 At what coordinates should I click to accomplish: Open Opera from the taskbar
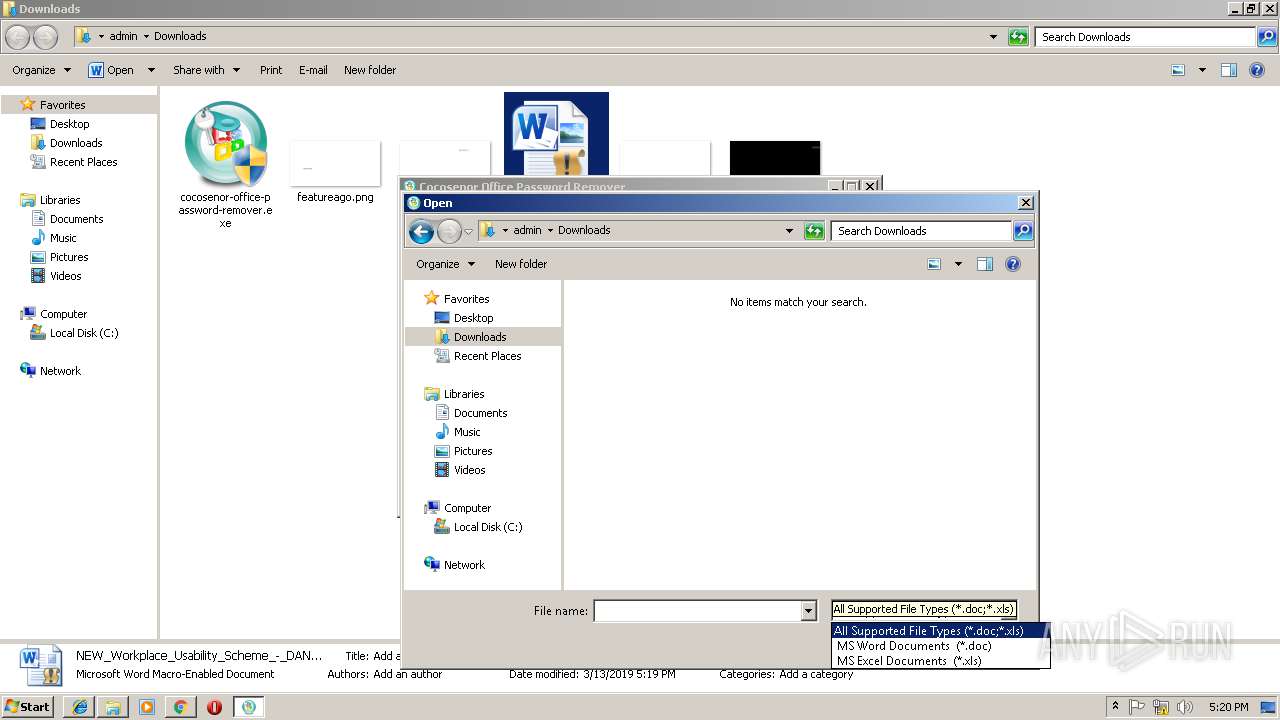click(214, 707)
